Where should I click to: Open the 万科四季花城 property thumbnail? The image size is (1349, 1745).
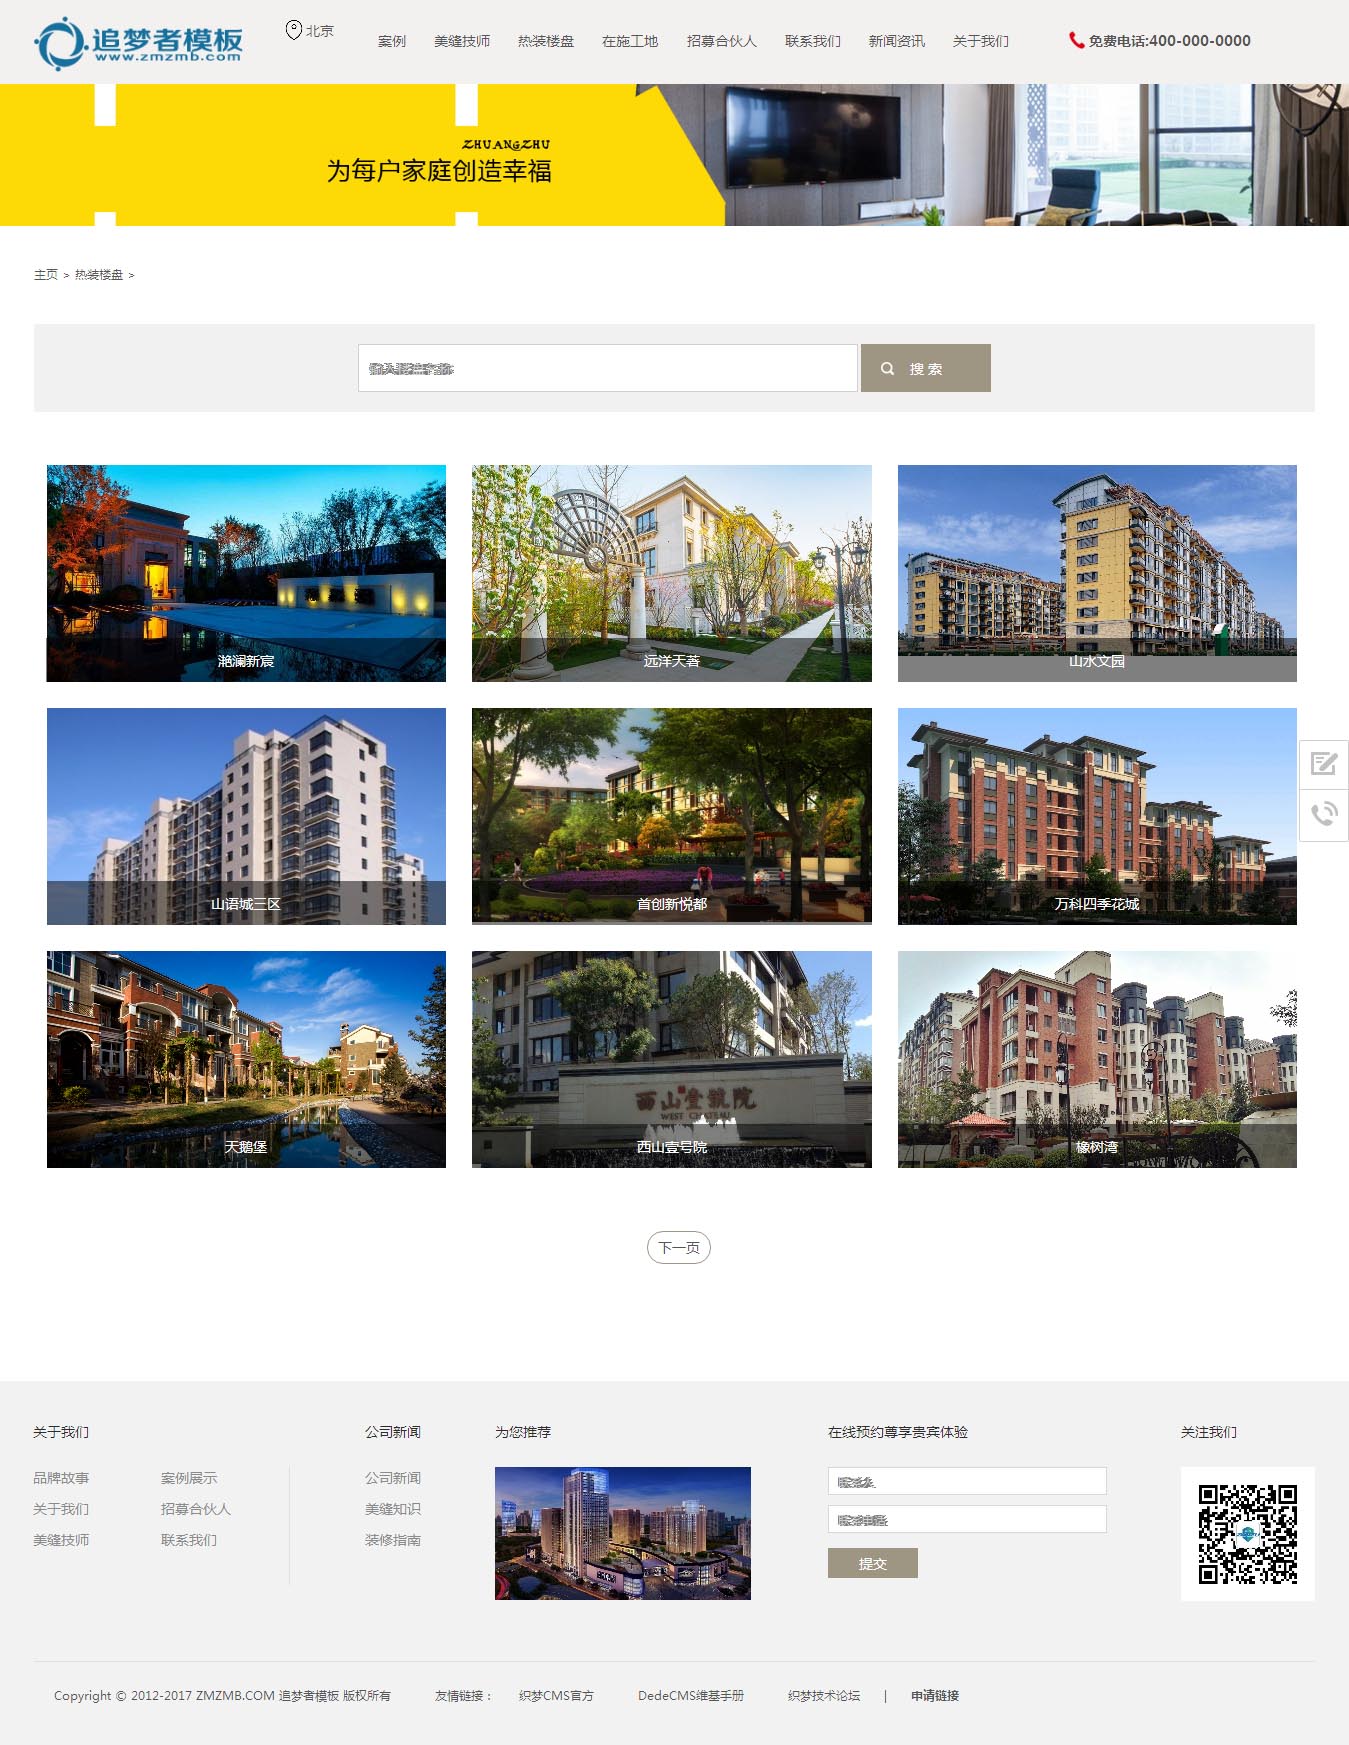(1096, 816)
